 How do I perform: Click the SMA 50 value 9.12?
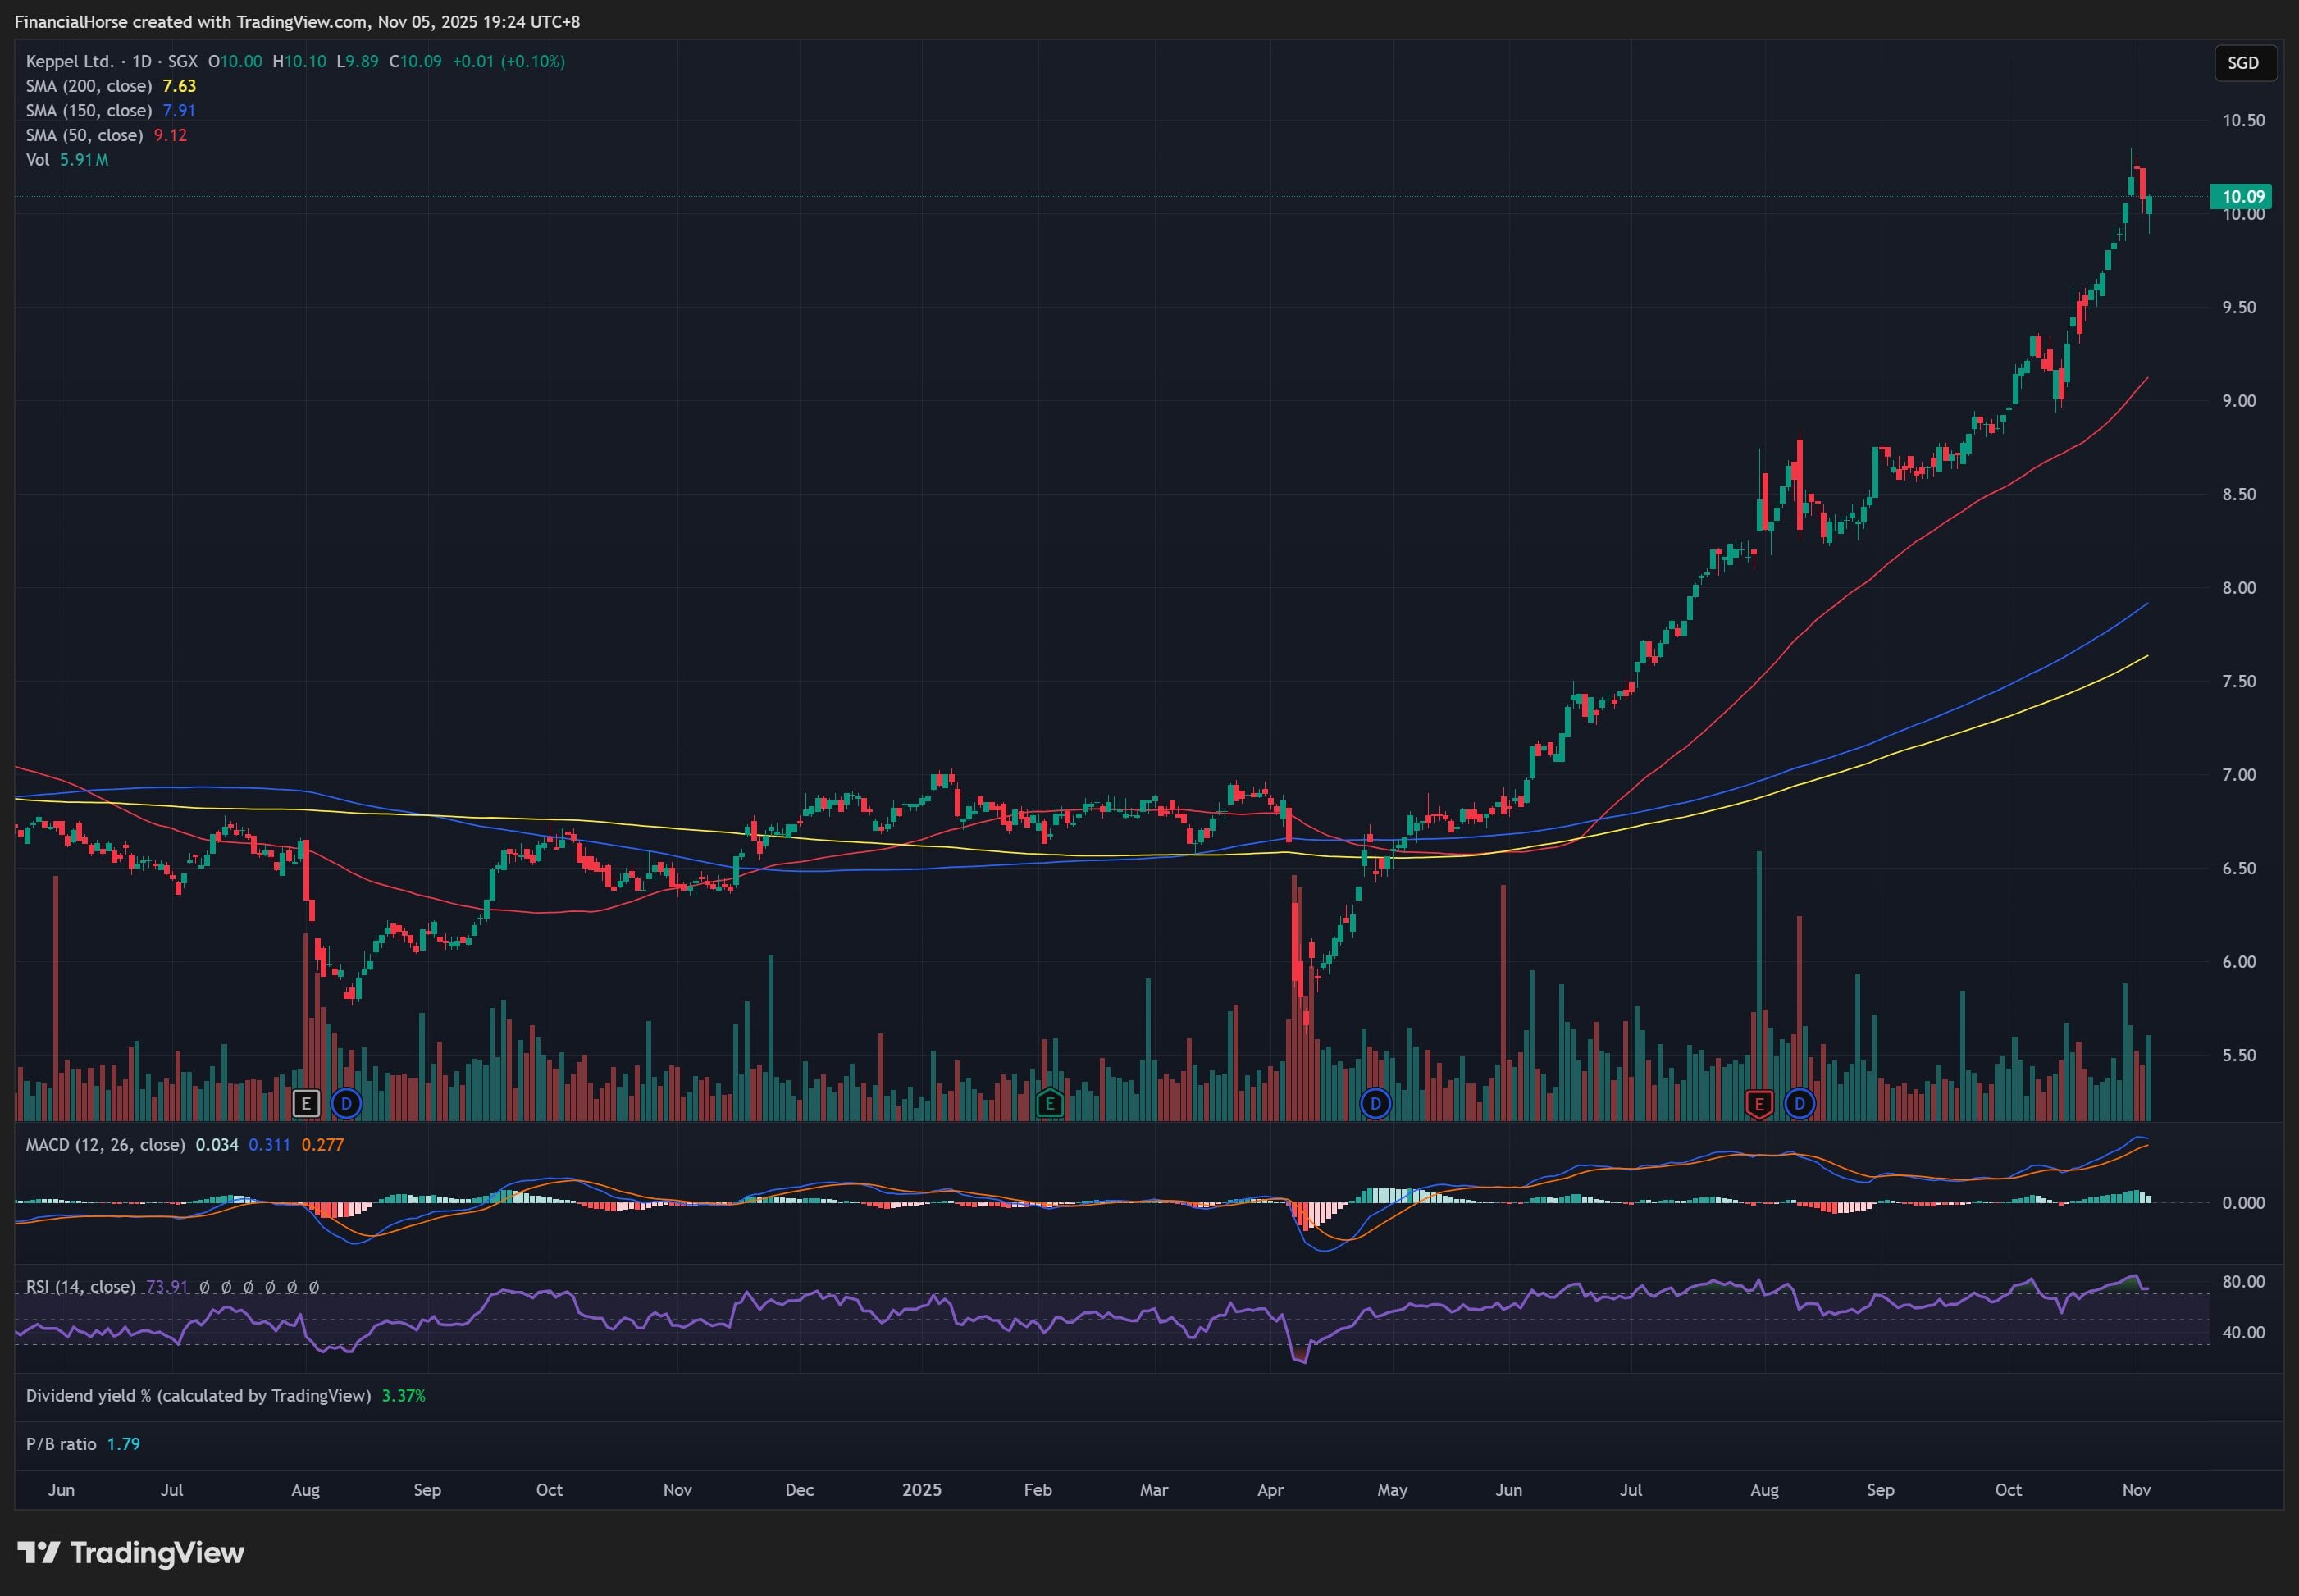[x=170, y=135]
